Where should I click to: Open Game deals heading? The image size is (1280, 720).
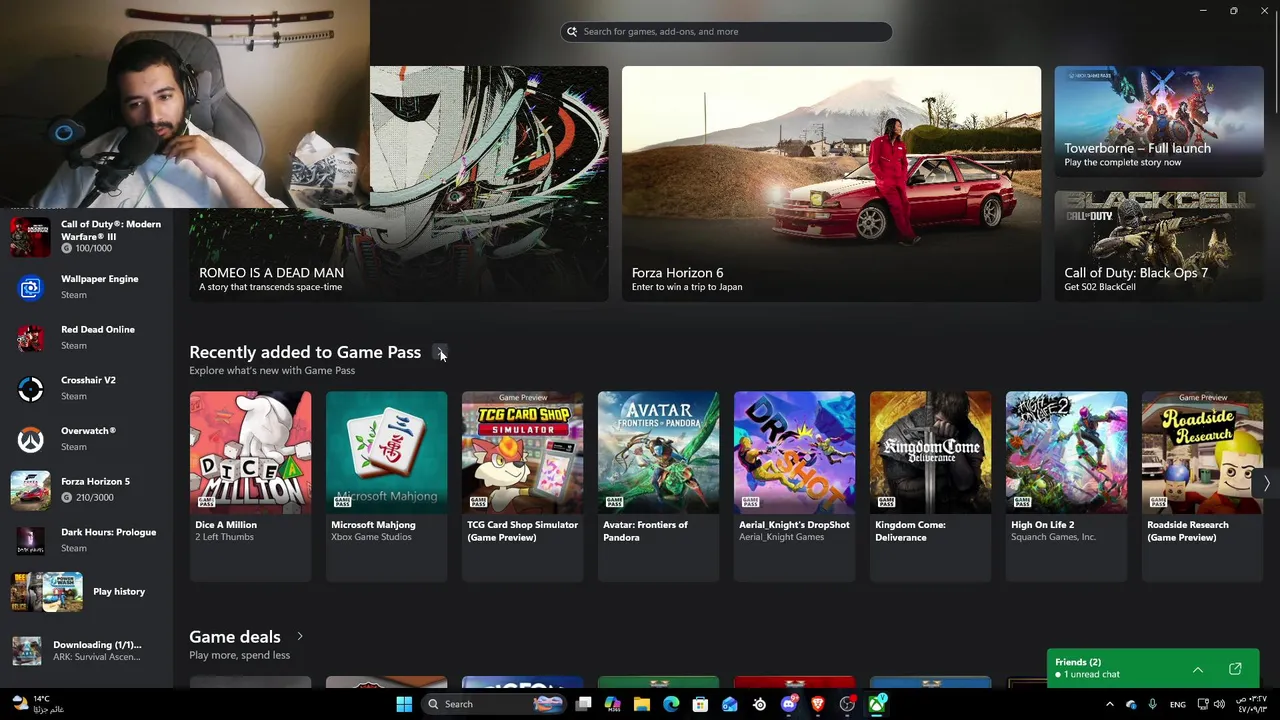point(235,637)
